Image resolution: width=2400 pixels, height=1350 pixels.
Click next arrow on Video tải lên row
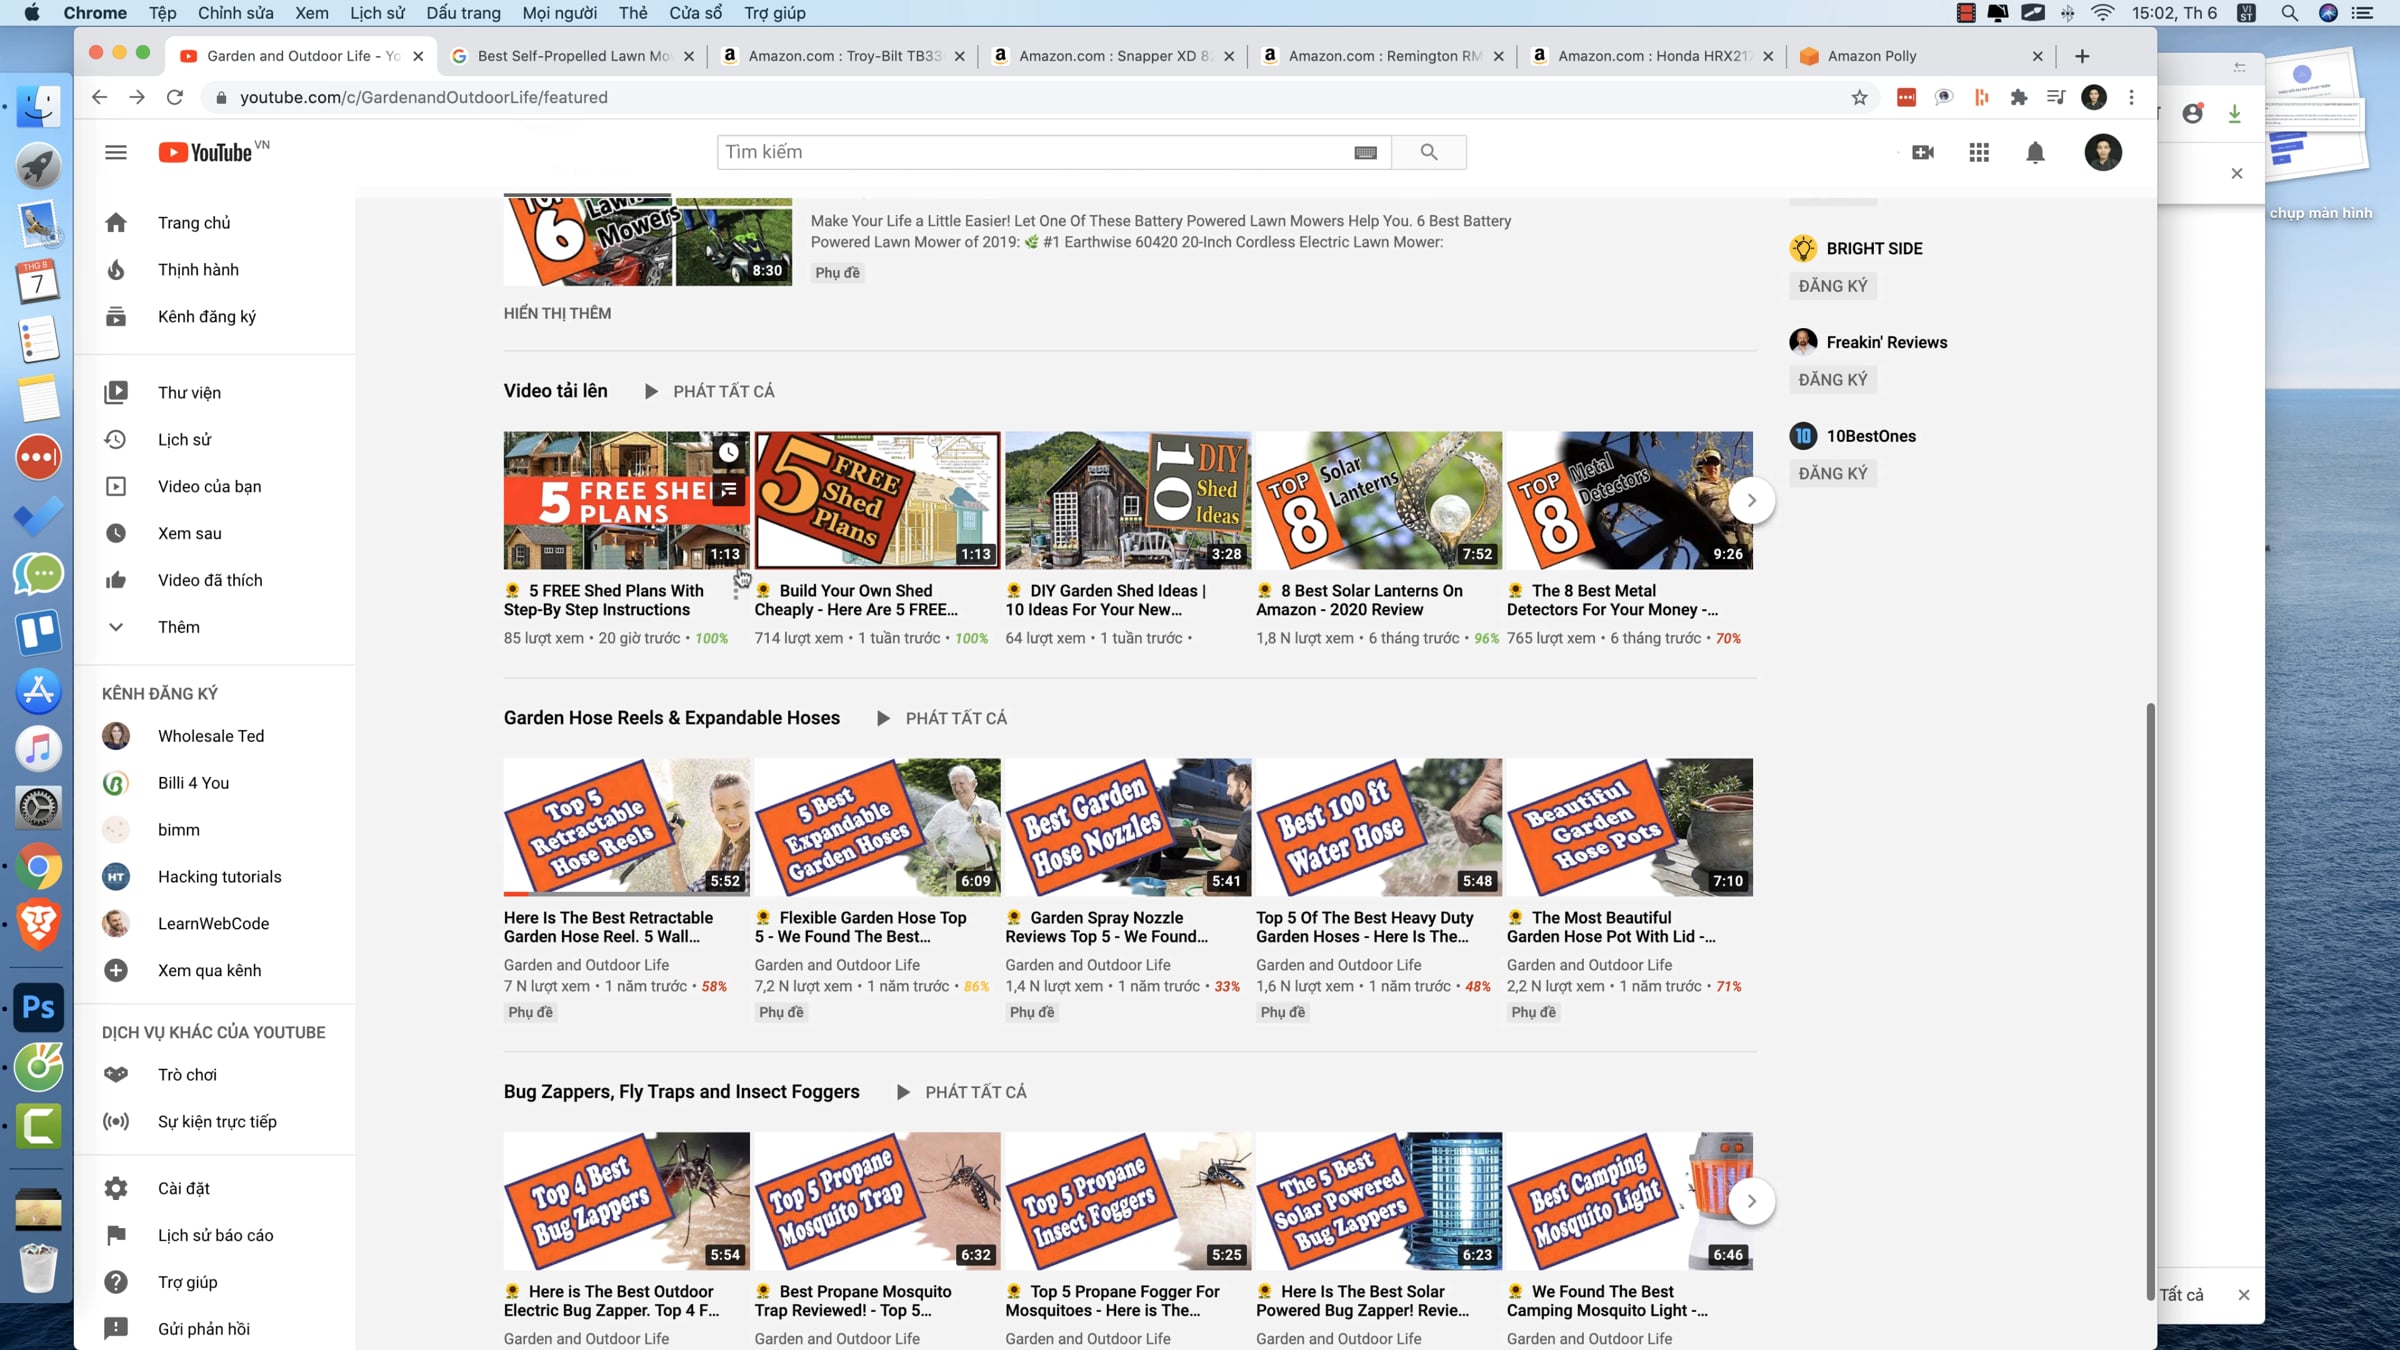pyautogui.click(x=1751, y=500)
